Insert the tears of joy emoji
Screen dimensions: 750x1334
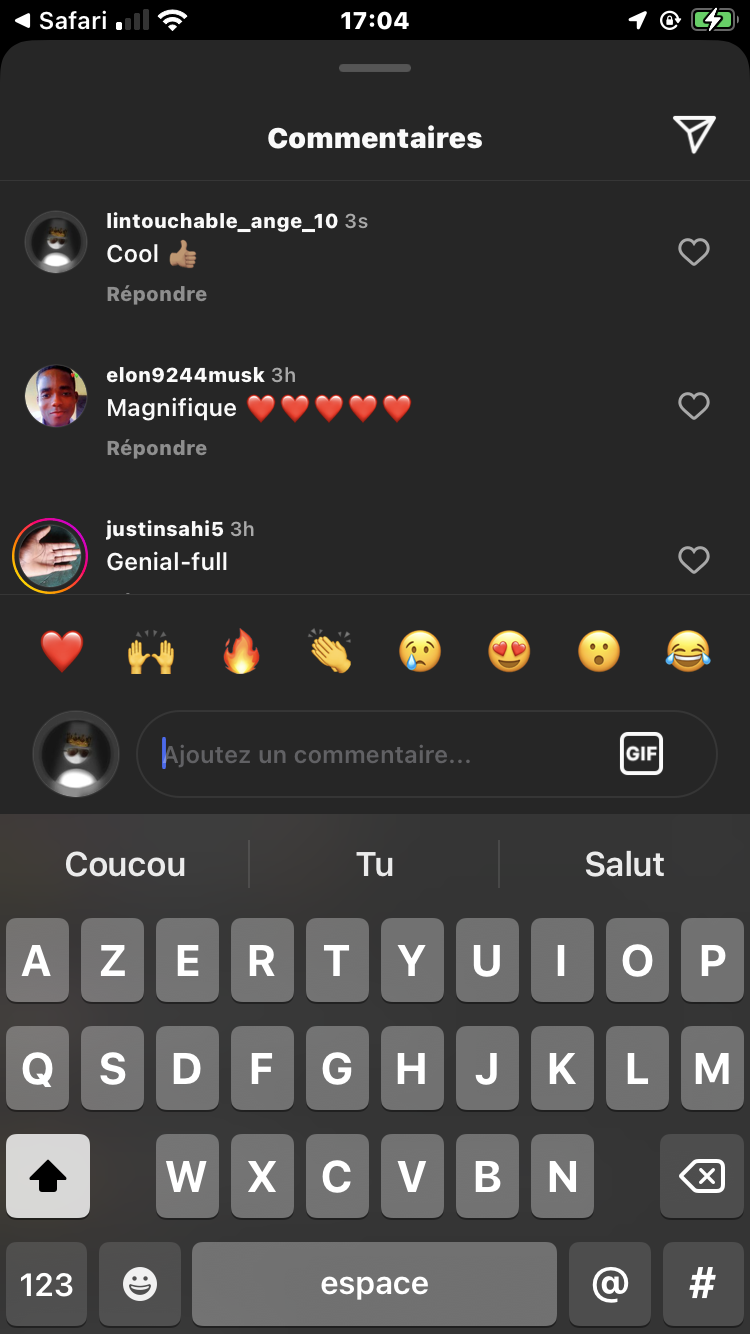(x=688, y=653)
